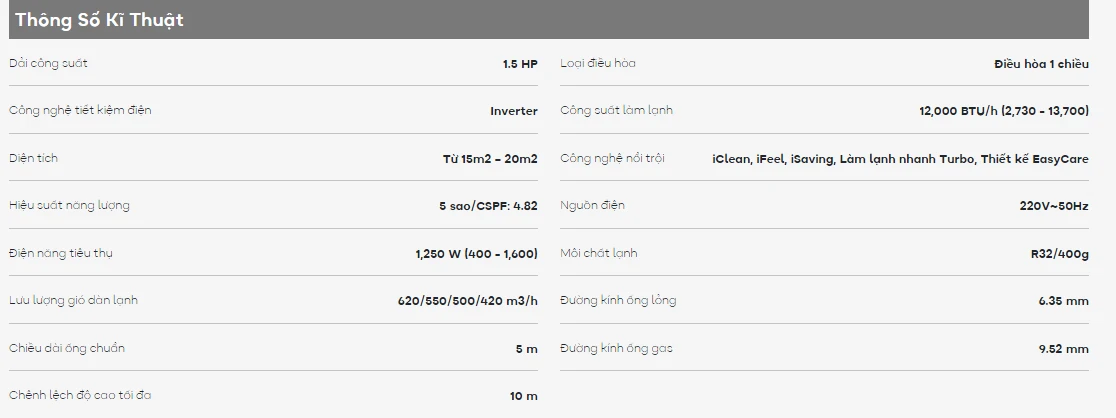Click the 5 sao/CSPF: 4.82 rating
Image resolution: width=1116 pixels, height=418 pixels.
point(488,206)
